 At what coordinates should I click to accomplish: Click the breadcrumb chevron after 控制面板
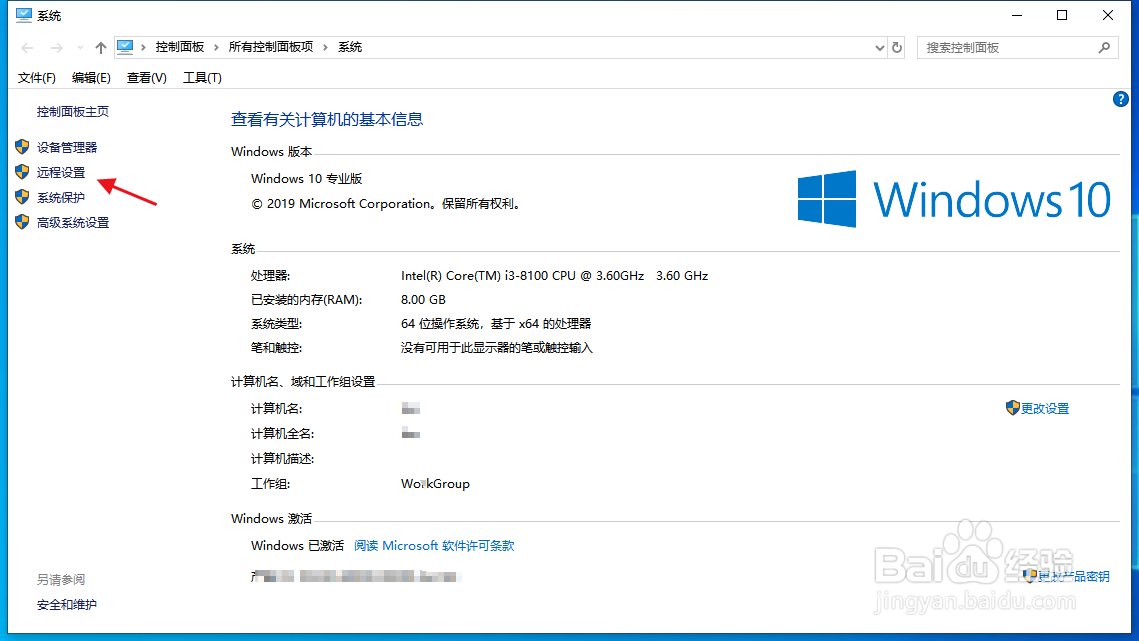click(216, 47)
